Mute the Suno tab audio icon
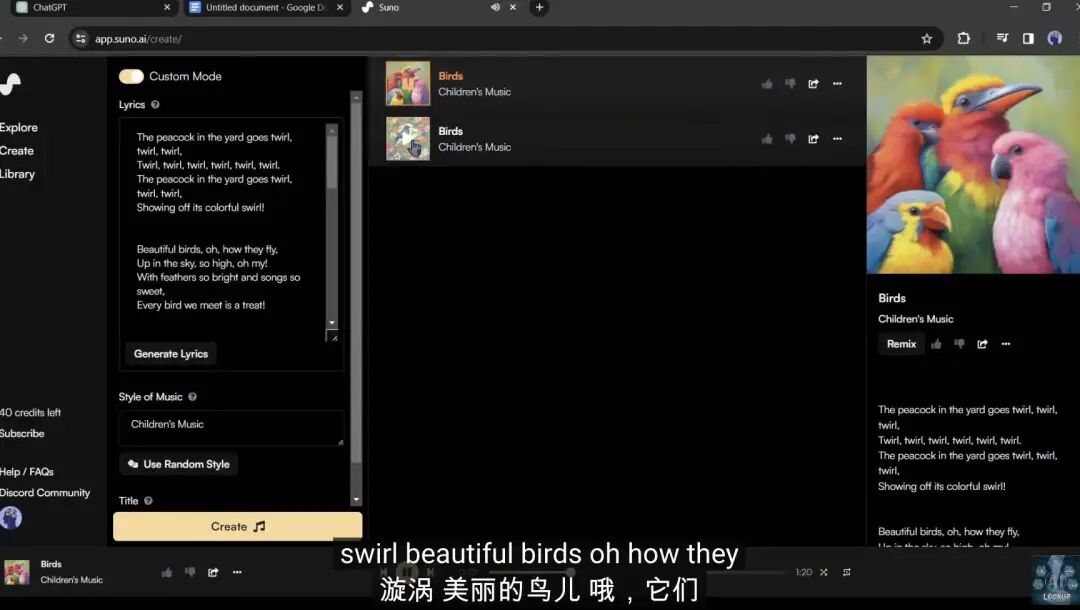 [x=495, y=8]
